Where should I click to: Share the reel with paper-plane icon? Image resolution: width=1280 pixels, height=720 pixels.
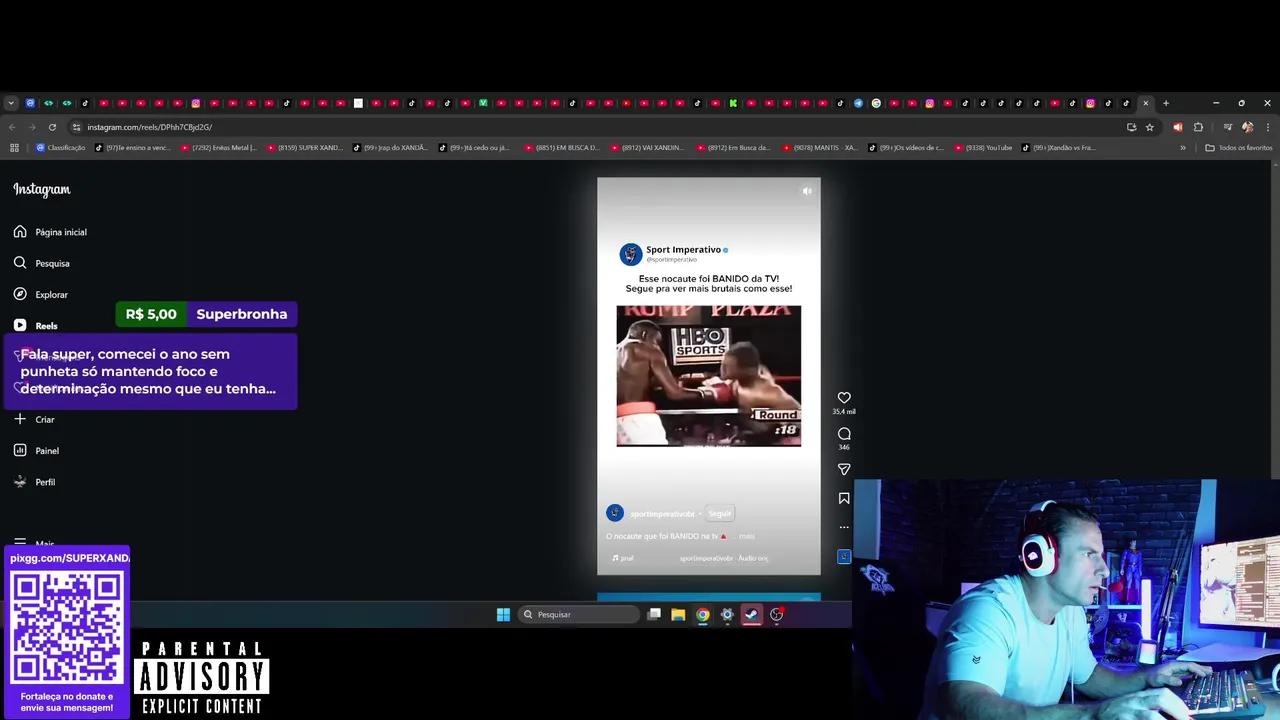pyautogui.click(x=844, y=469)
